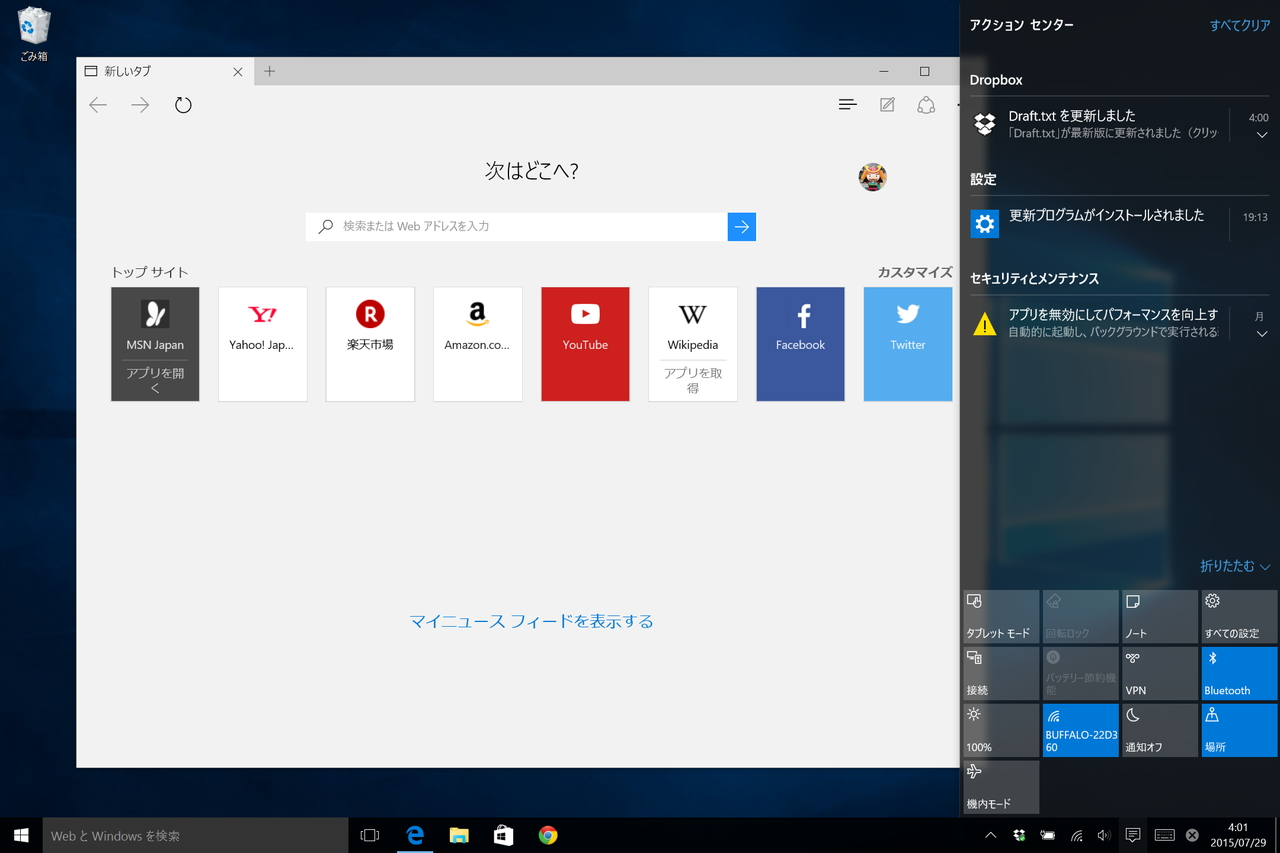Screen dimensions: 1280x853
Task: Expand the security and maintenance warning
Action: point(1261,334)
